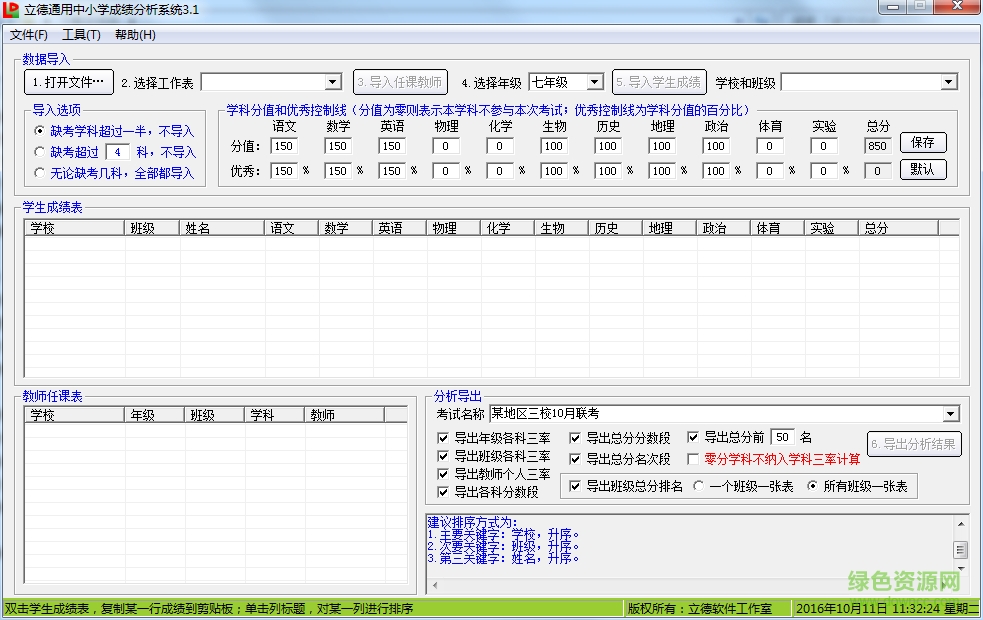Click the 导入学生成绩 button
Image resolution: width=983 pixels, height=620 pixels.
tap(659, 81)
